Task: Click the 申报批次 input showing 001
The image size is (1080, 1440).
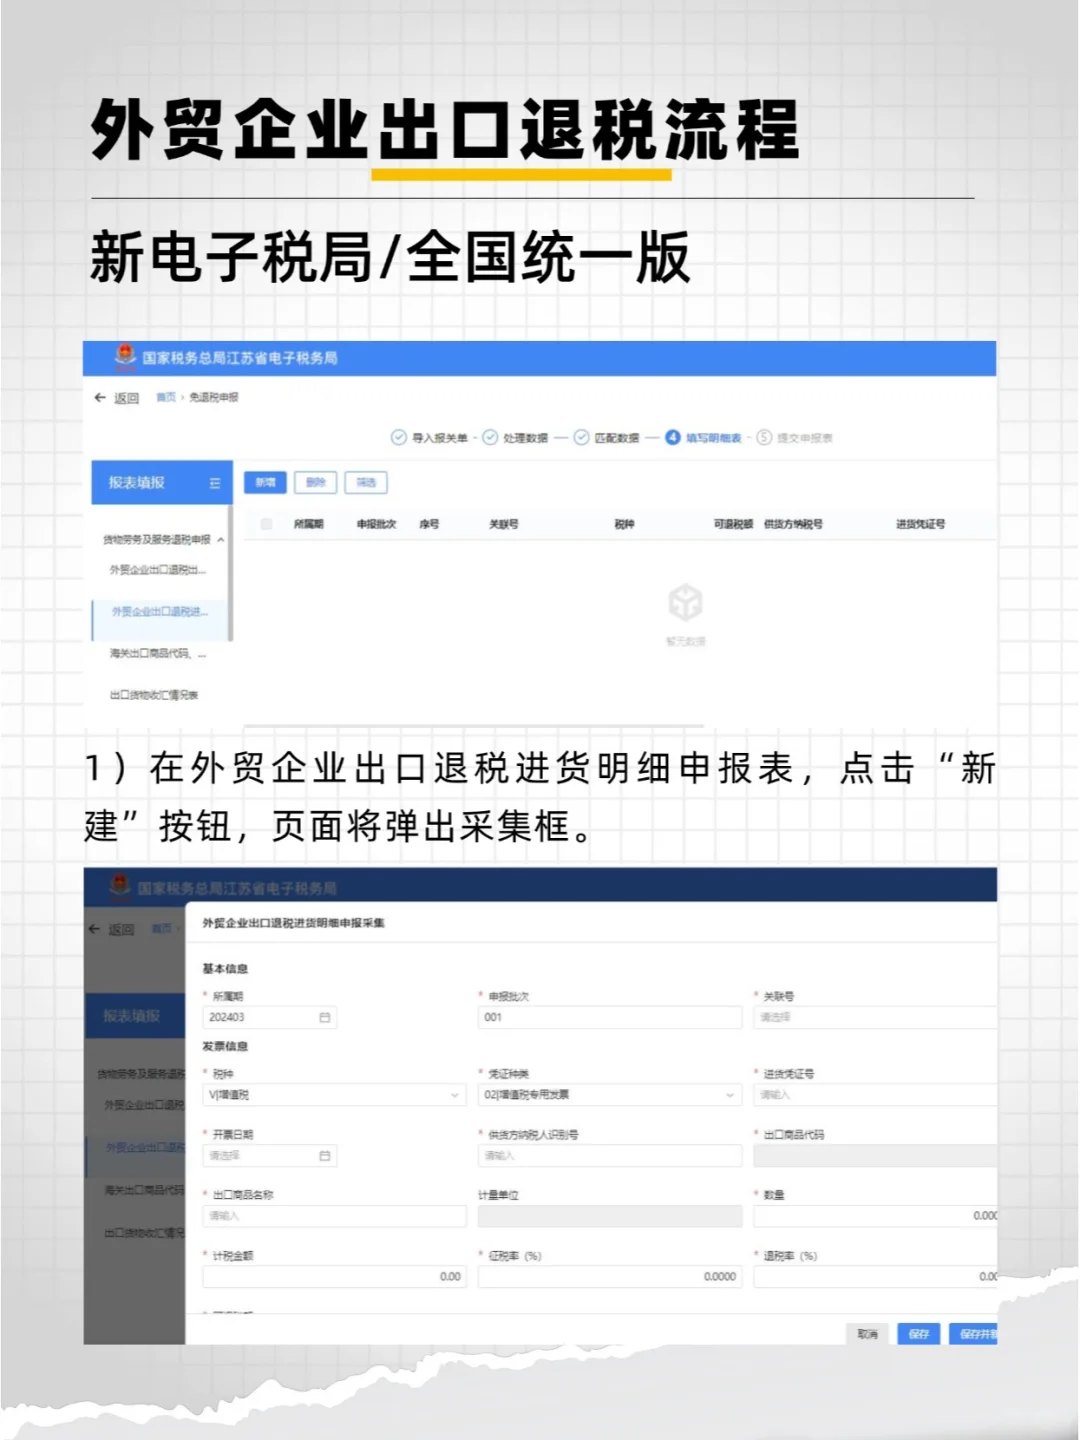Action: click(x=610, y=1017)
